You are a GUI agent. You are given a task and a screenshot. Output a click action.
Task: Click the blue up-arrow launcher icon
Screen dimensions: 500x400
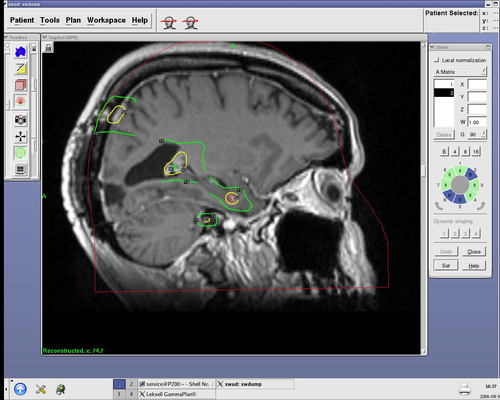(20, 389)
